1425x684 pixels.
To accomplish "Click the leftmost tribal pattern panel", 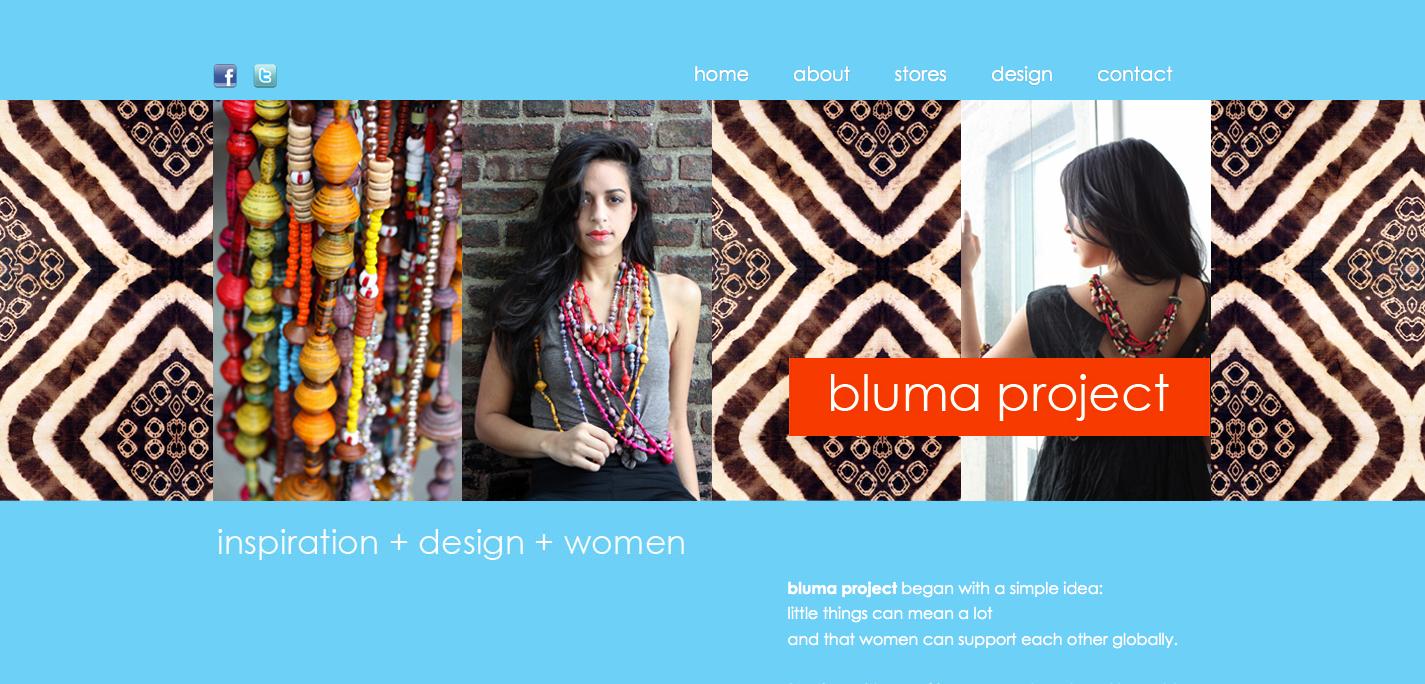I will point(106,300).
